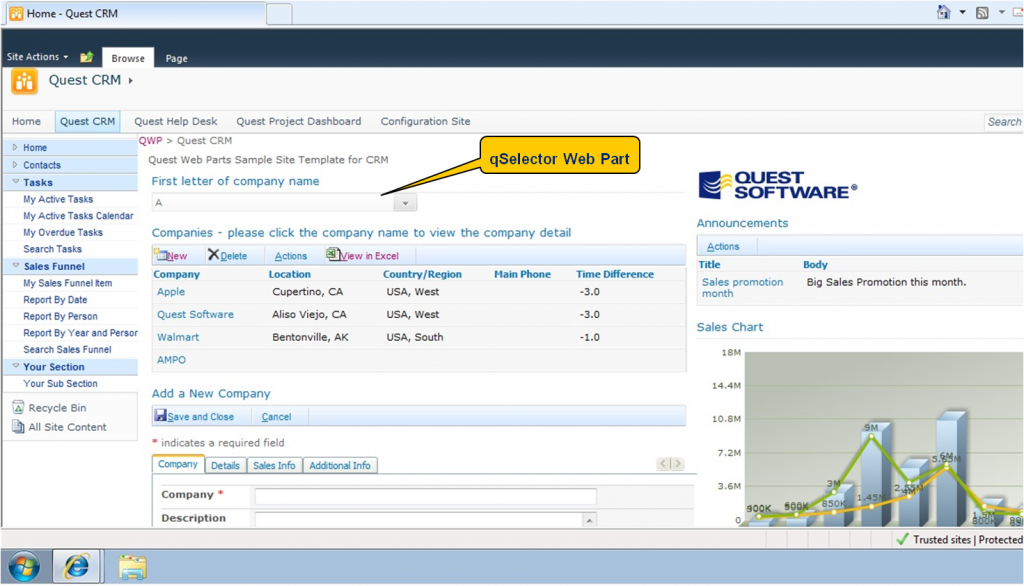The height and width of the screenshot is (586, 1024).
Task: Click the browser home icon
Action: 943,12
